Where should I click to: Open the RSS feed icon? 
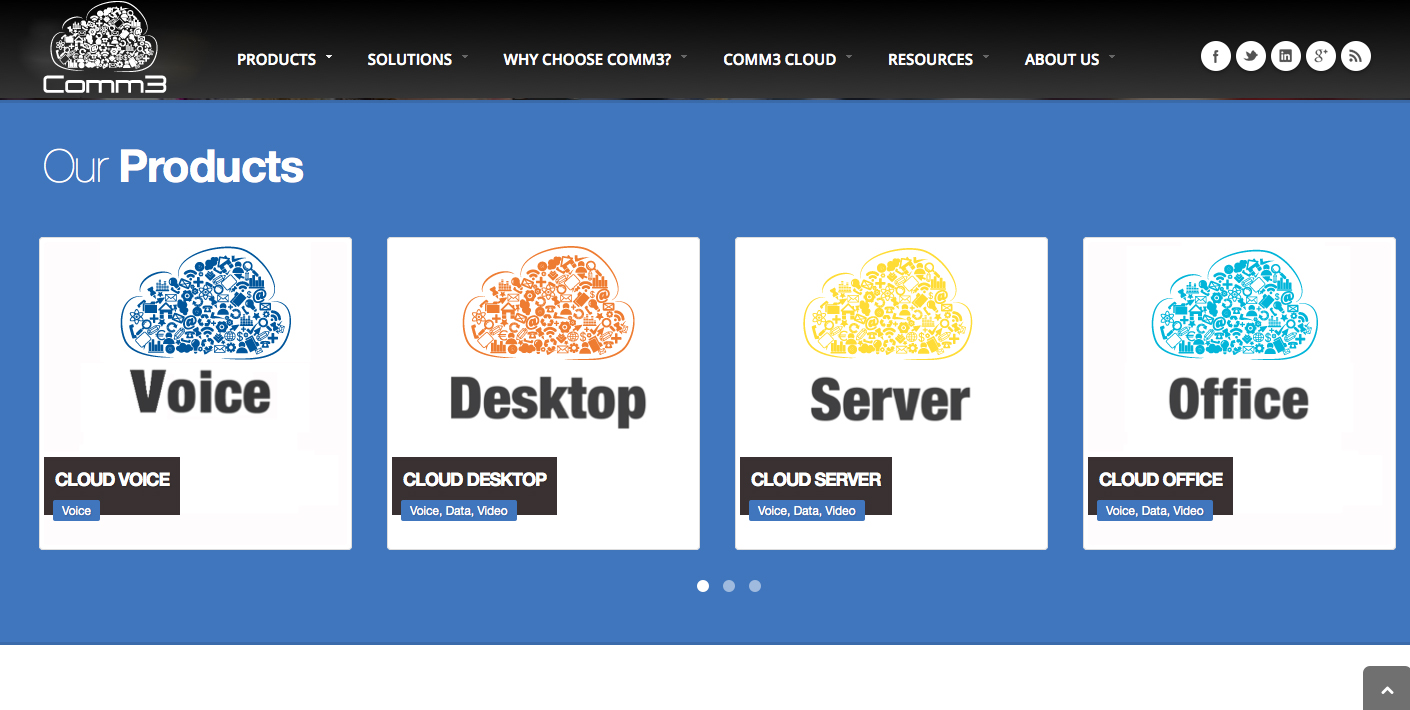1356,56
